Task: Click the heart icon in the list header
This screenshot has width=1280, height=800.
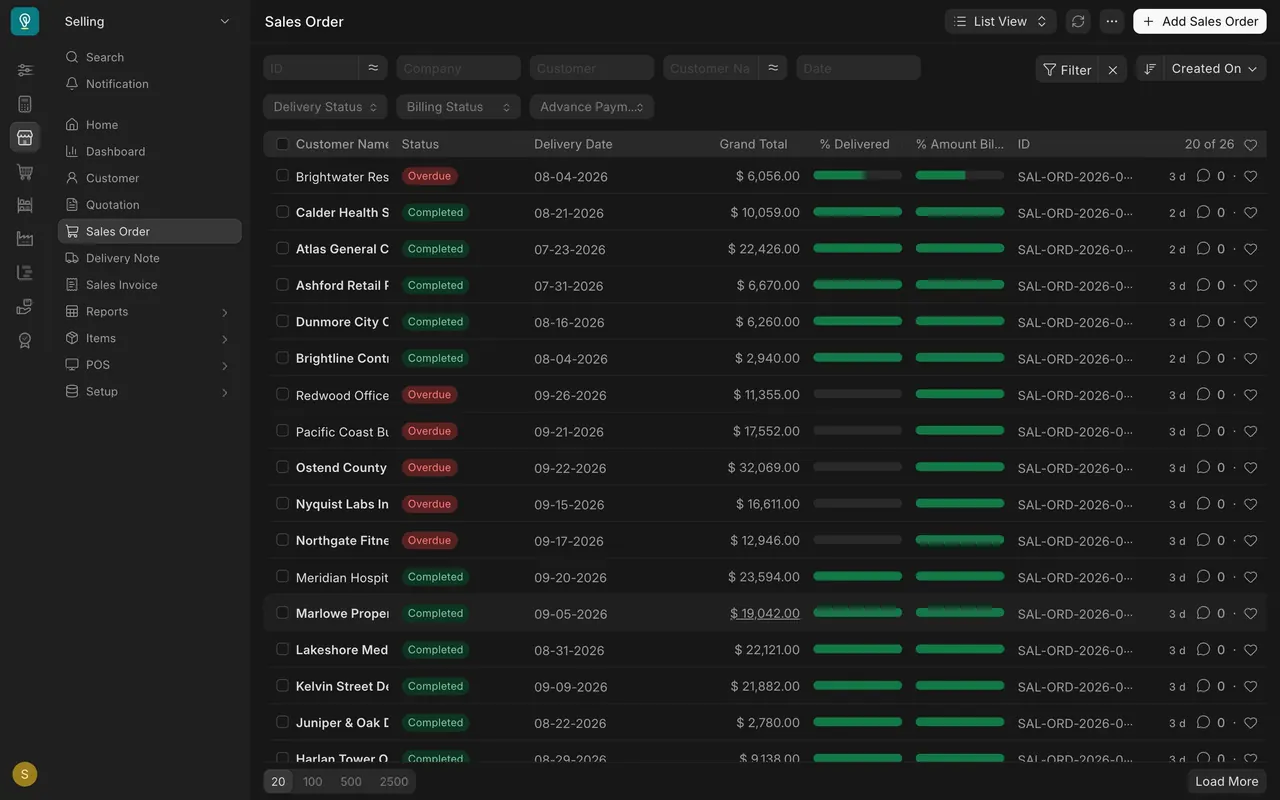Action: coord(1250,145)
